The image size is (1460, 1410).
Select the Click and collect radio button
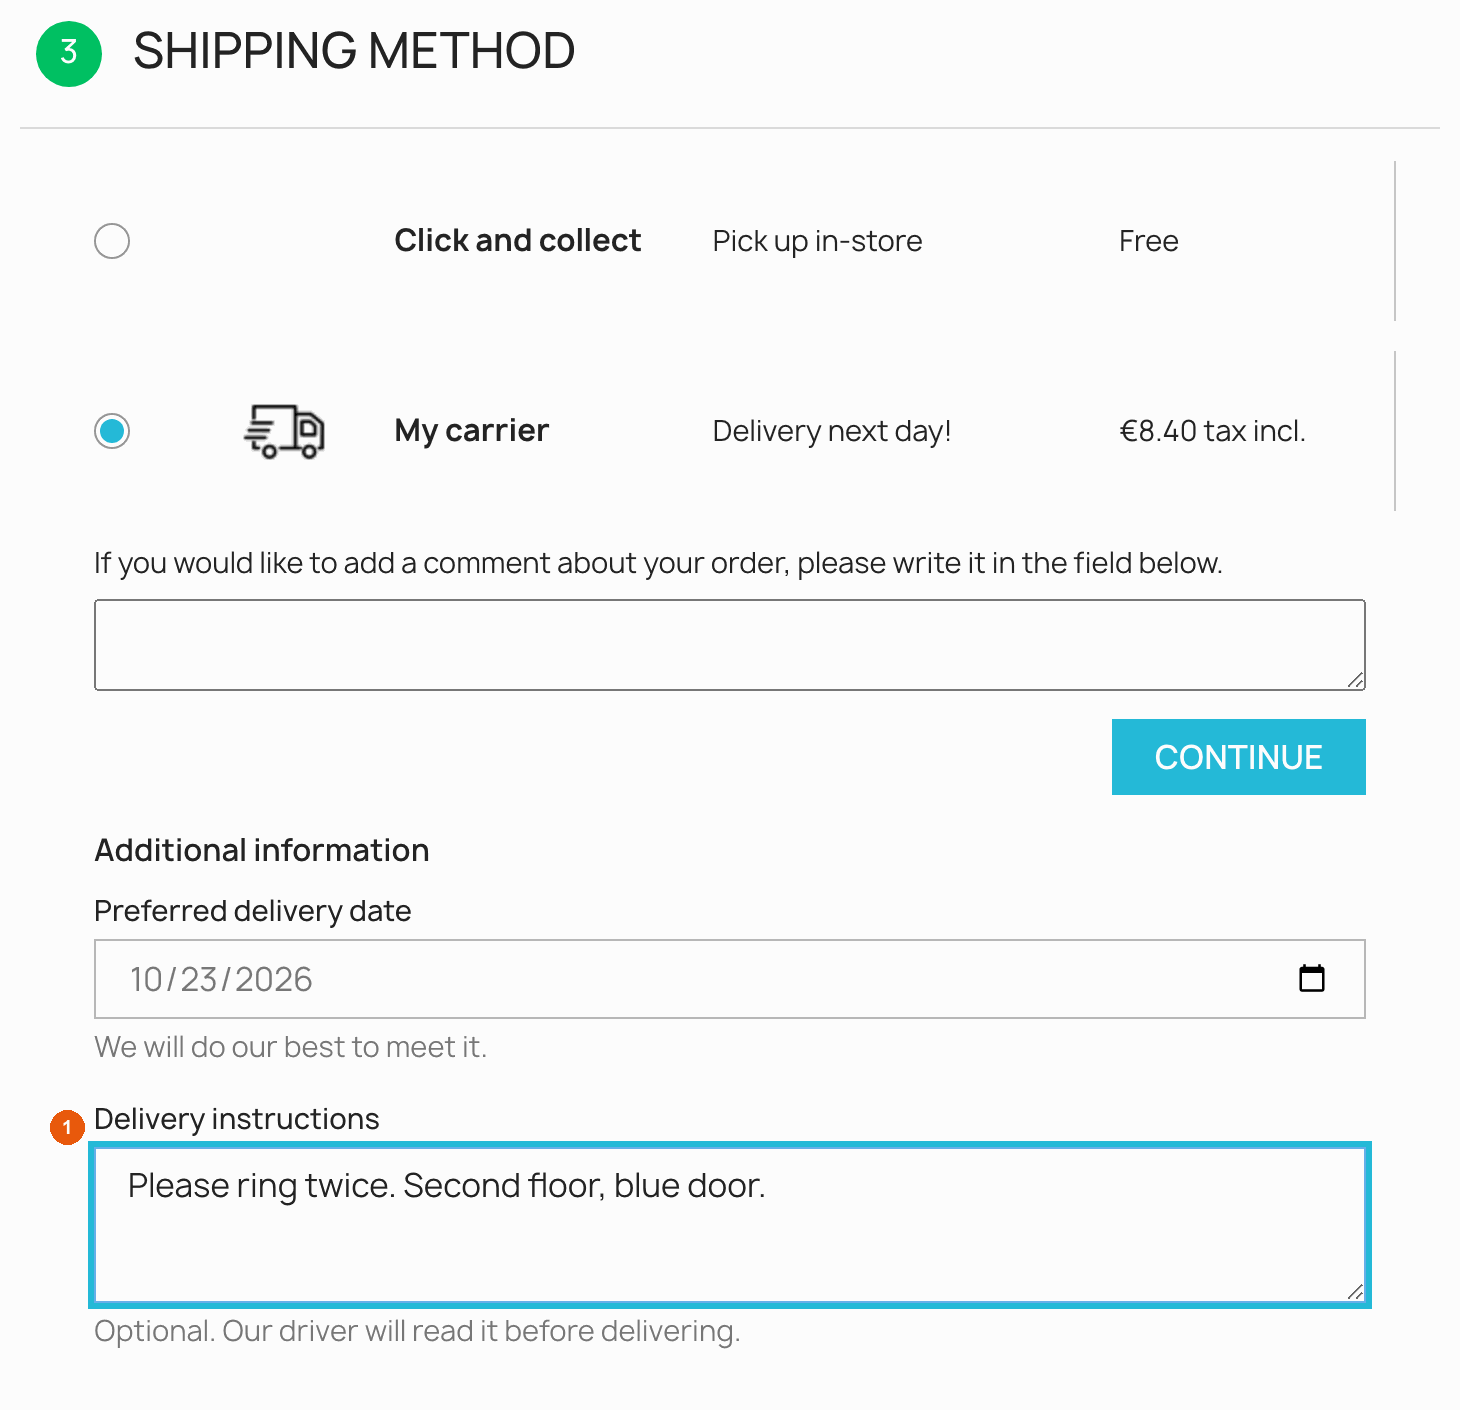pos(112,241)
